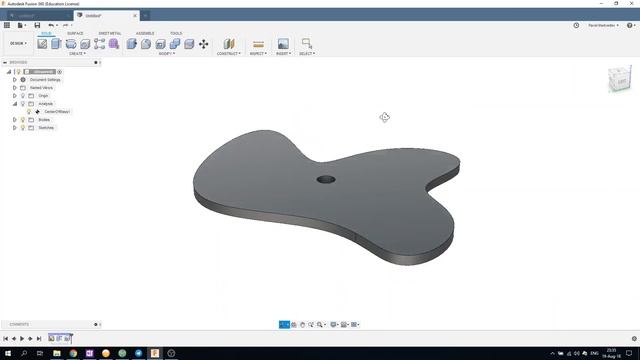The height and width of the screenshot is (360, 640).
Task: Toggle visibility of the root component
Action: click(x=18, y=72)
